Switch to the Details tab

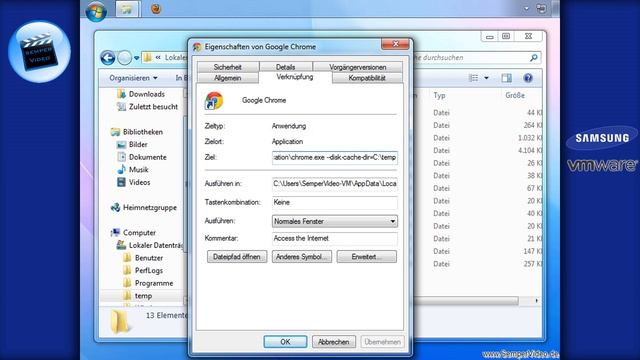coord(285,67)
